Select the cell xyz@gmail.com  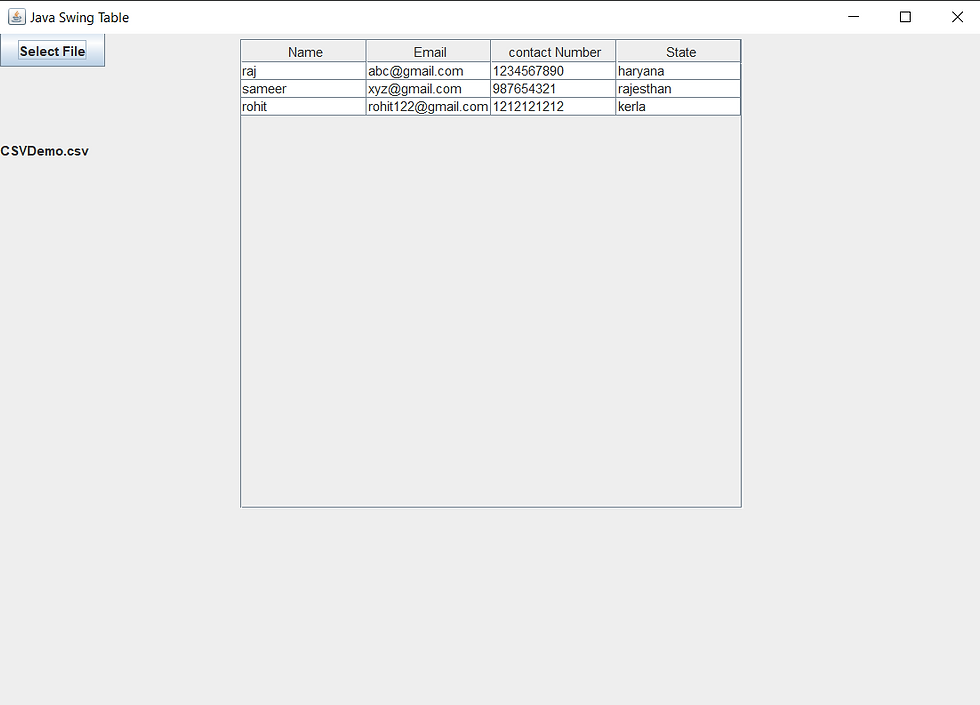(x=429, y=89)
